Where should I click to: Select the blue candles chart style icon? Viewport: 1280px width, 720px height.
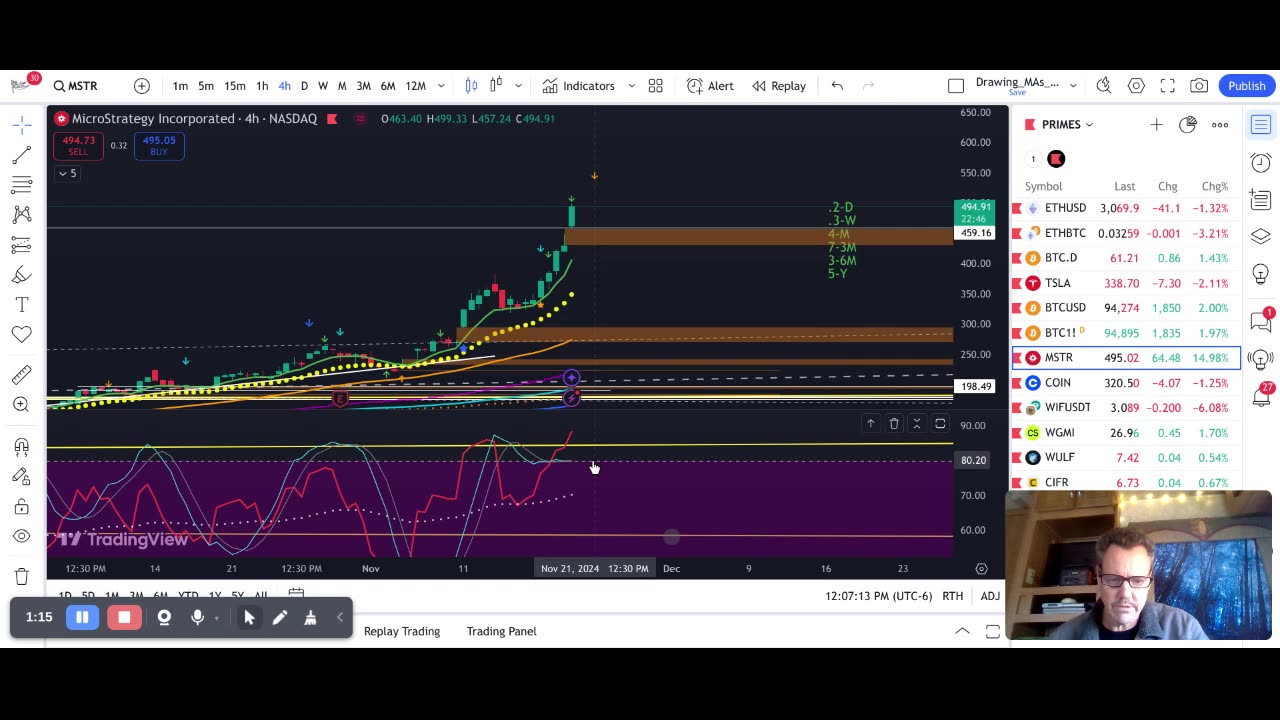pos(471,86)
